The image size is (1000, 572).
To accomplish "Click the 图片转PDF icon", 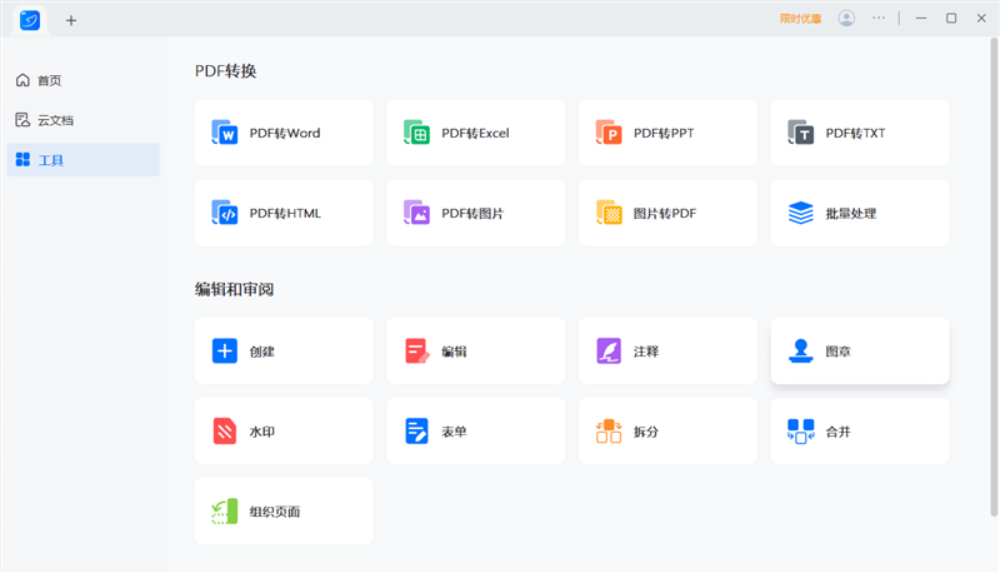I will point(609,213).
